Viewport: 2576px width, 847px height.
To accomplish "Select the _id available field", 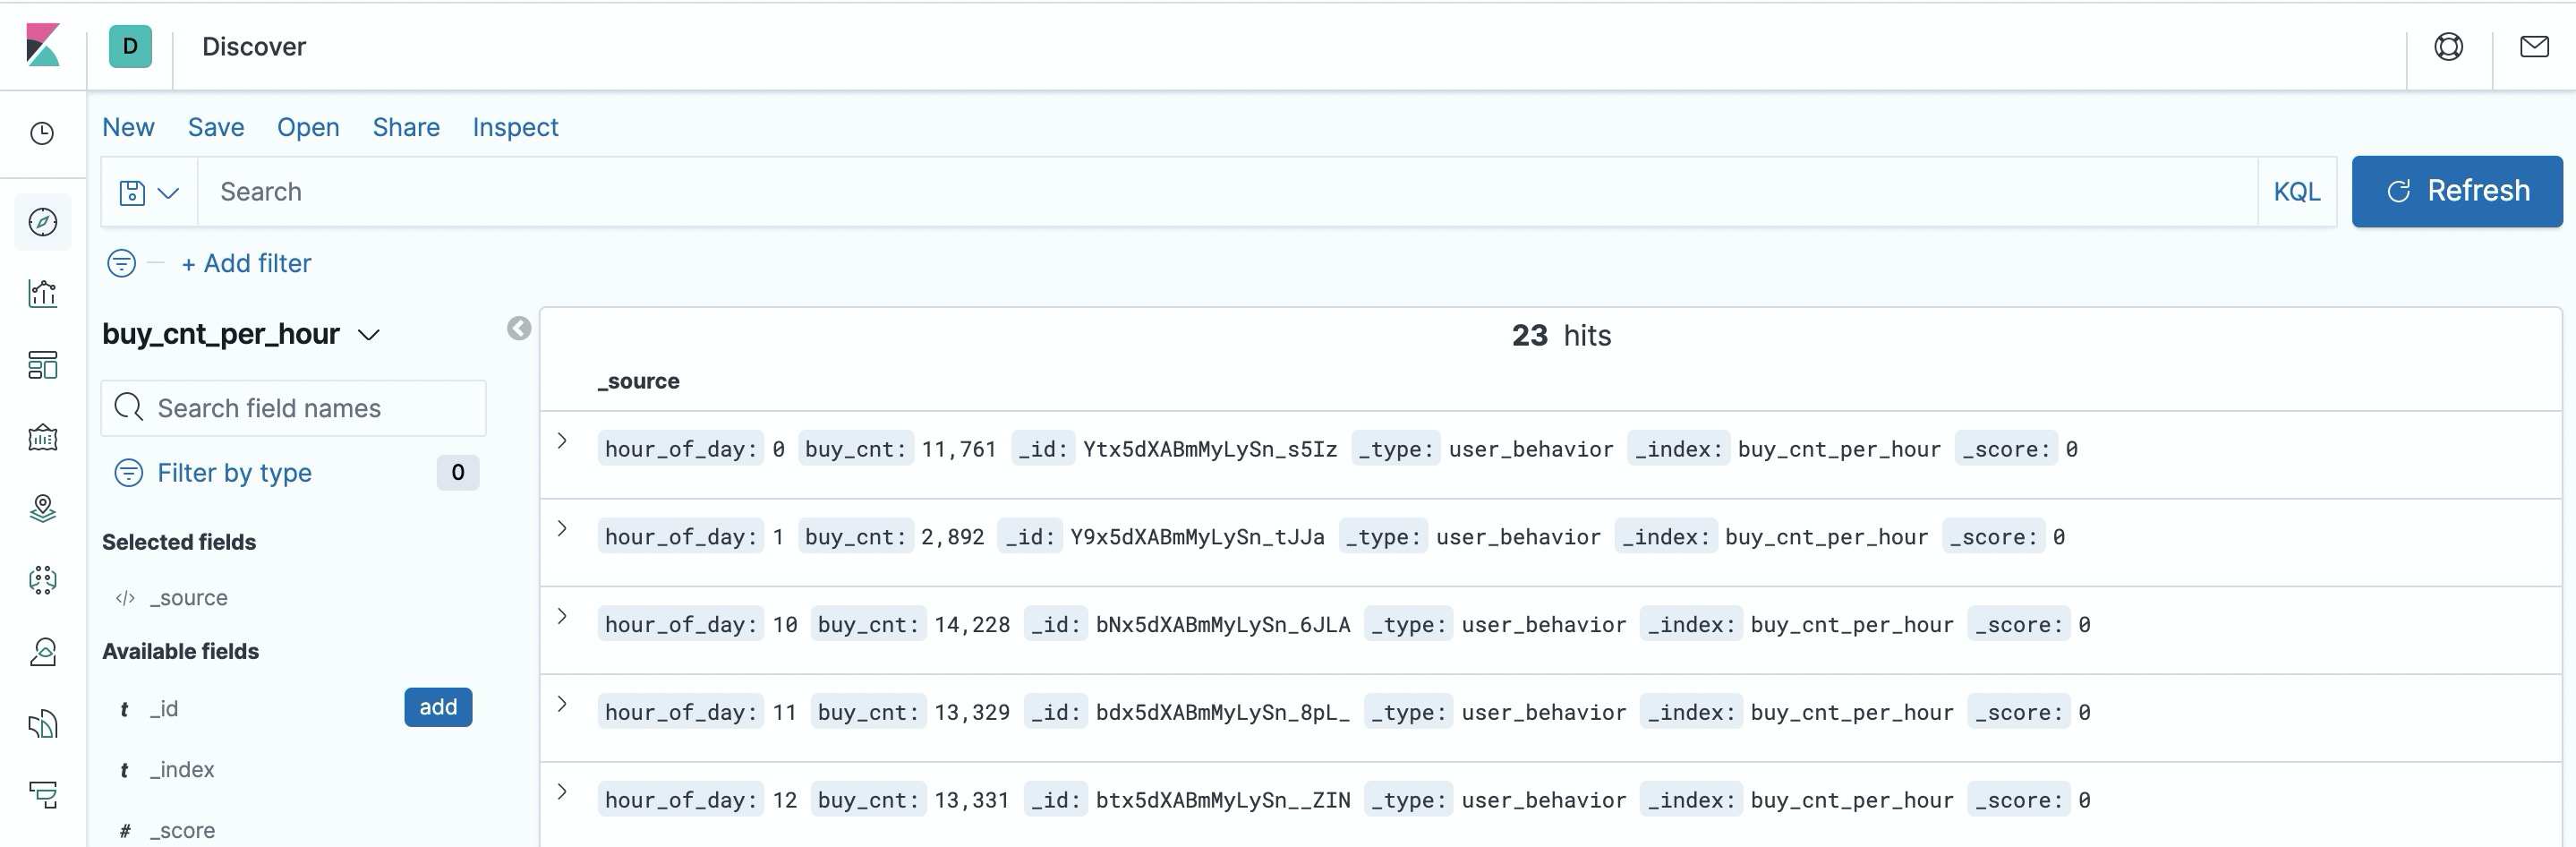I will 164,709.
